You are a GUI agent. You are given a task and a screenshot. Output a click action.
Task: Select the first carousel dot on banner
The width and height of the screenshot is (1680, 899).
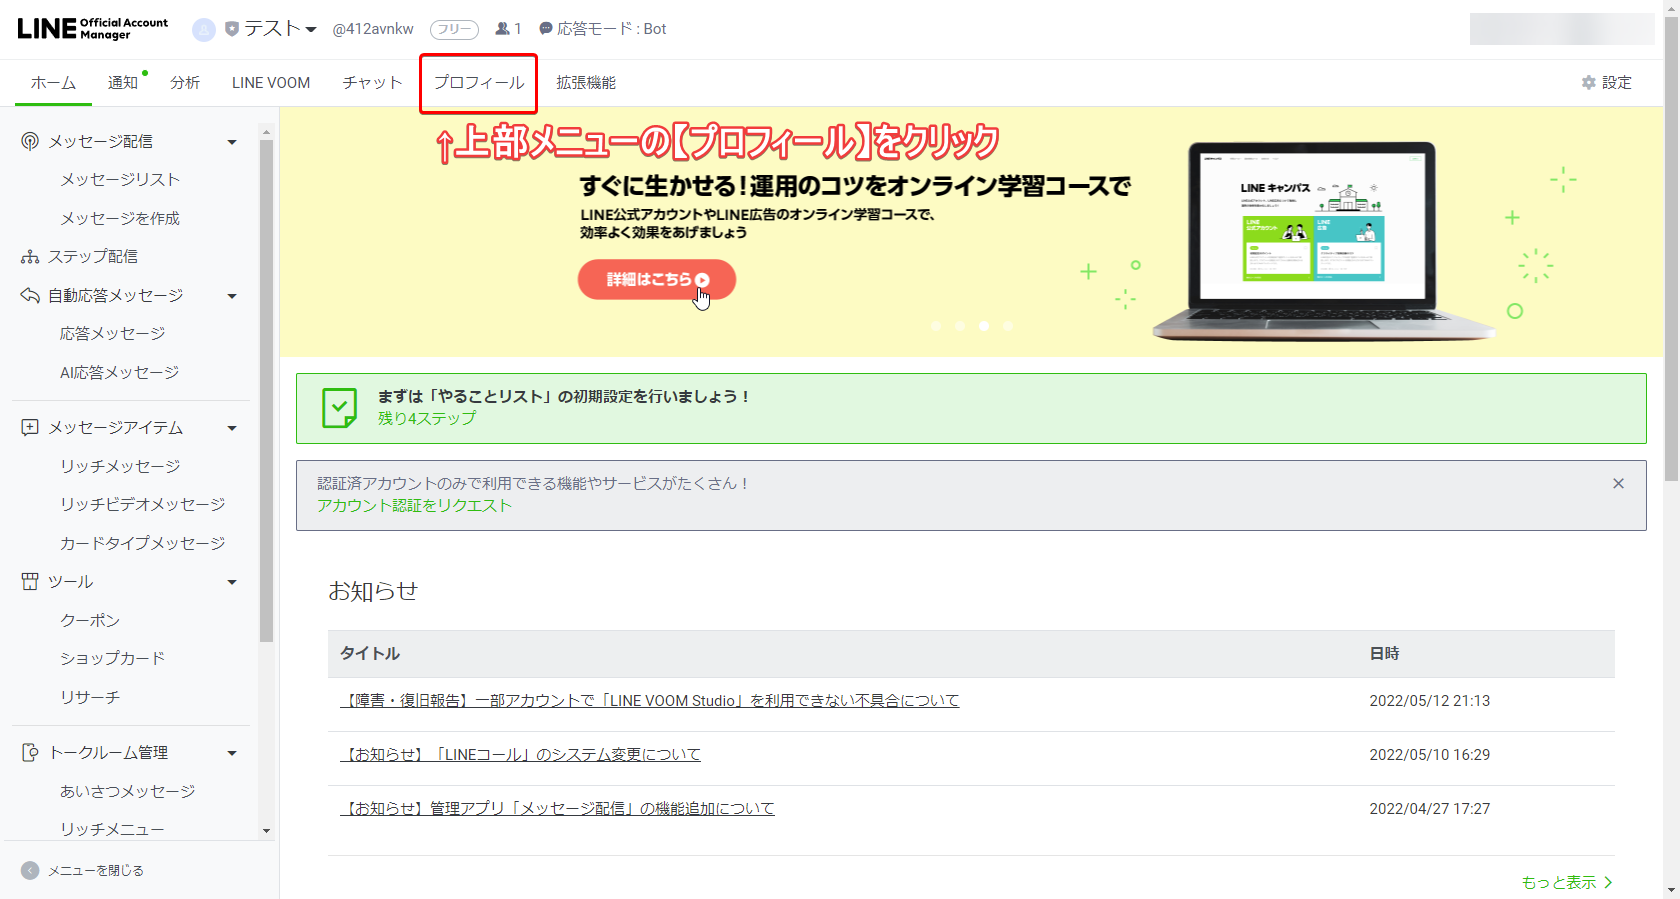[936, 326]
